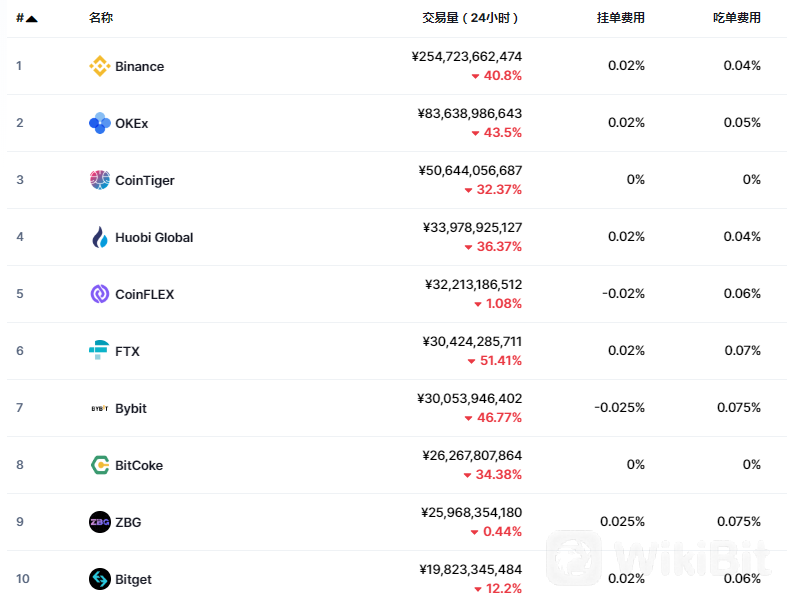This screenshot has width=787, height=606.
Task: Sort by 名称 column header
Action: coord(100,18)
